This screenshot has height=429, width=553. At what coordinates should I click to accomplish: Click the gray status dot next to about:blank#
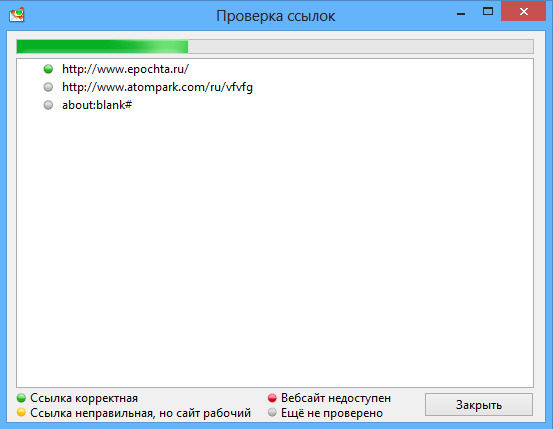[x=48, y=105]
